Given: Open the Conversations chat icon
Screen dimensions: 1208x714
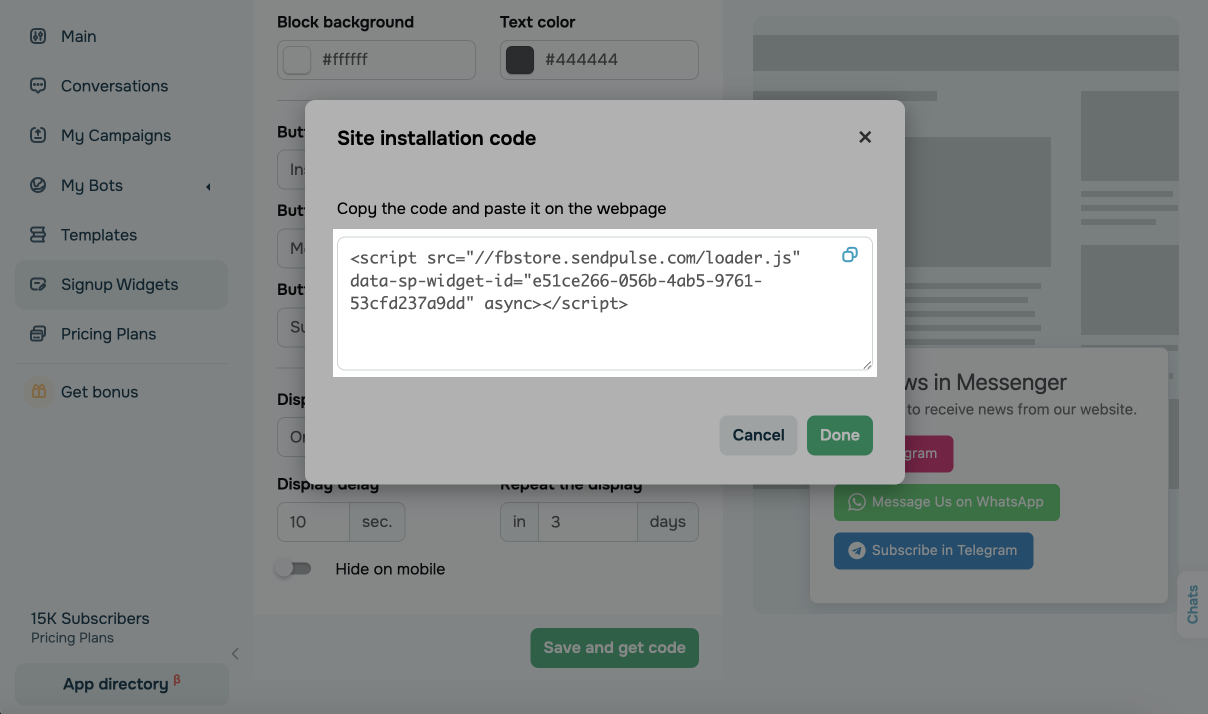Looking at the screenshot, I should (38, 86).
